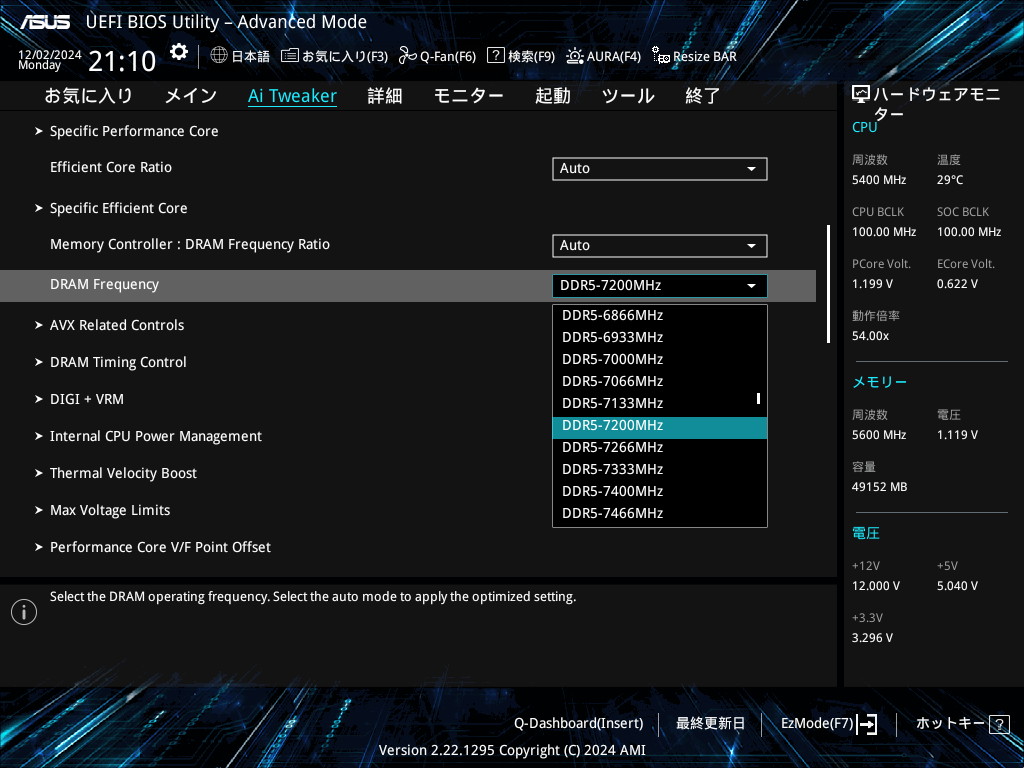Viewport: 1024px width, 768px height.
Task: Click the info icon beside help text
Action: click(24, 612)
